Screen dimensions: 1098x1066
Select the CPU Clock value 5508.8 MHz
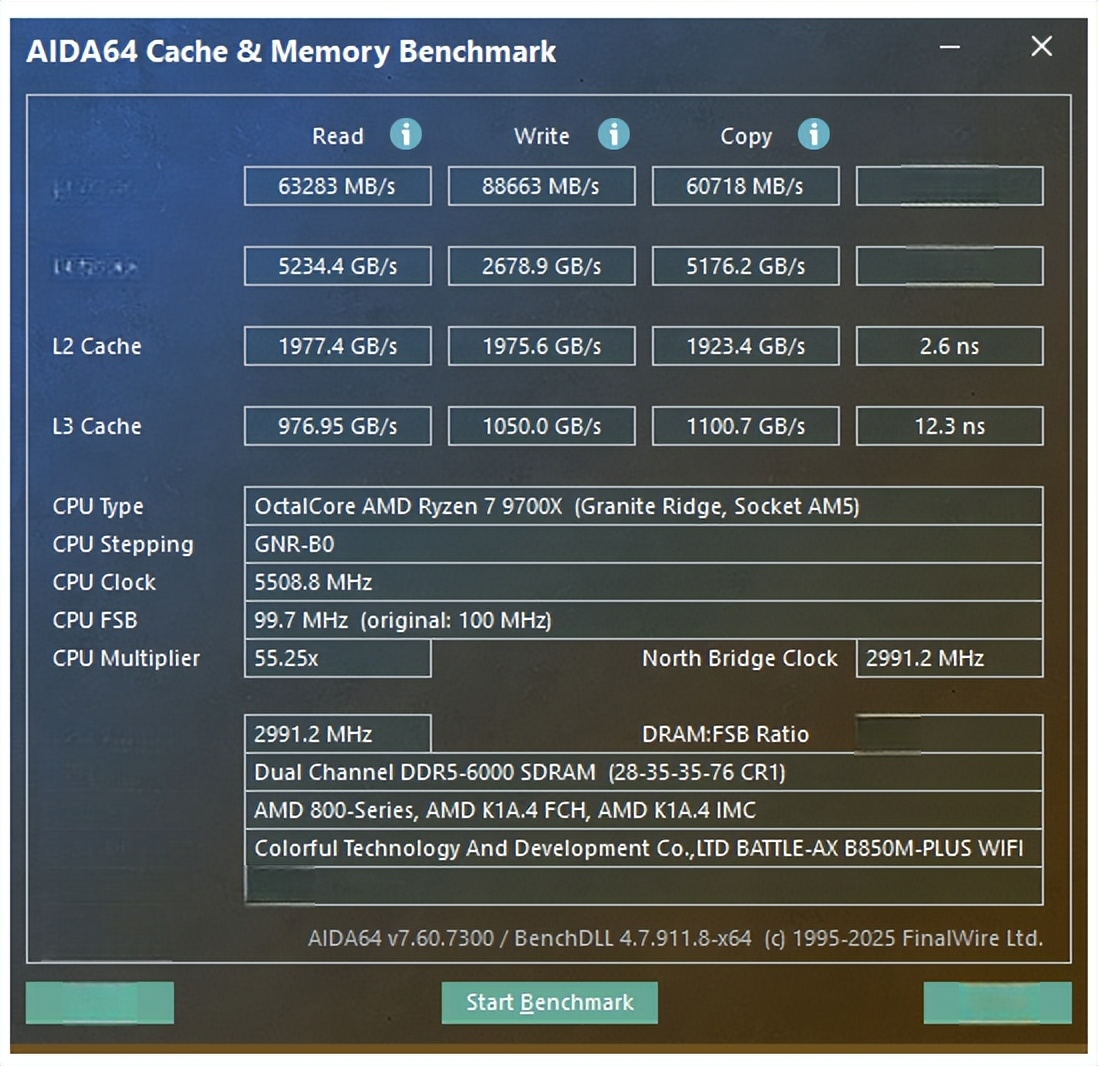pyautogui.click(x=644, y=582)
